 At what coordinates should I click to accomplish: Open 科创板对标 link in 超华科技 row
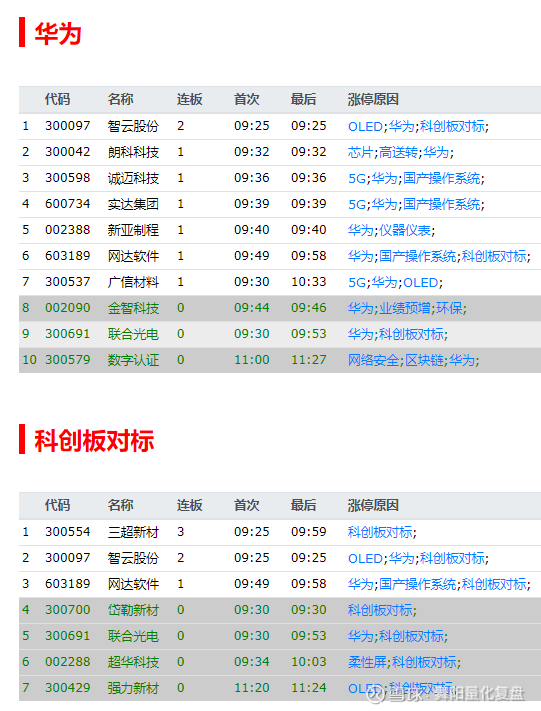tap(424, 662)
